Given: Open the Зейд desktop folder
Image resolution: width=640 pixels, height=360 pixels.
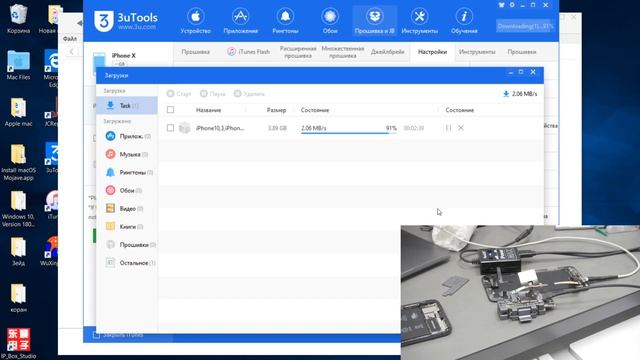Looking at the screenshot, I should (18, 251).
